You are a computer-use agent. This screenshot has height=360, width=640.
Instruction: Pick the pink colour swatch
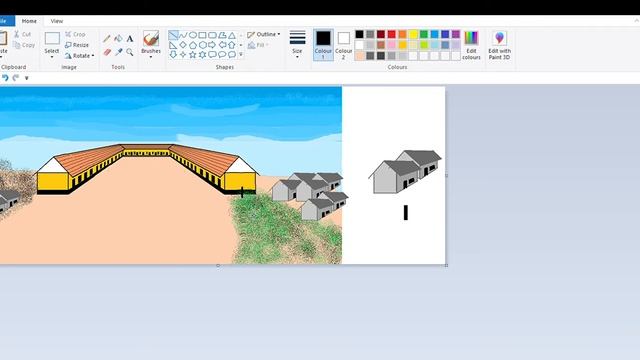coord(392,45)
